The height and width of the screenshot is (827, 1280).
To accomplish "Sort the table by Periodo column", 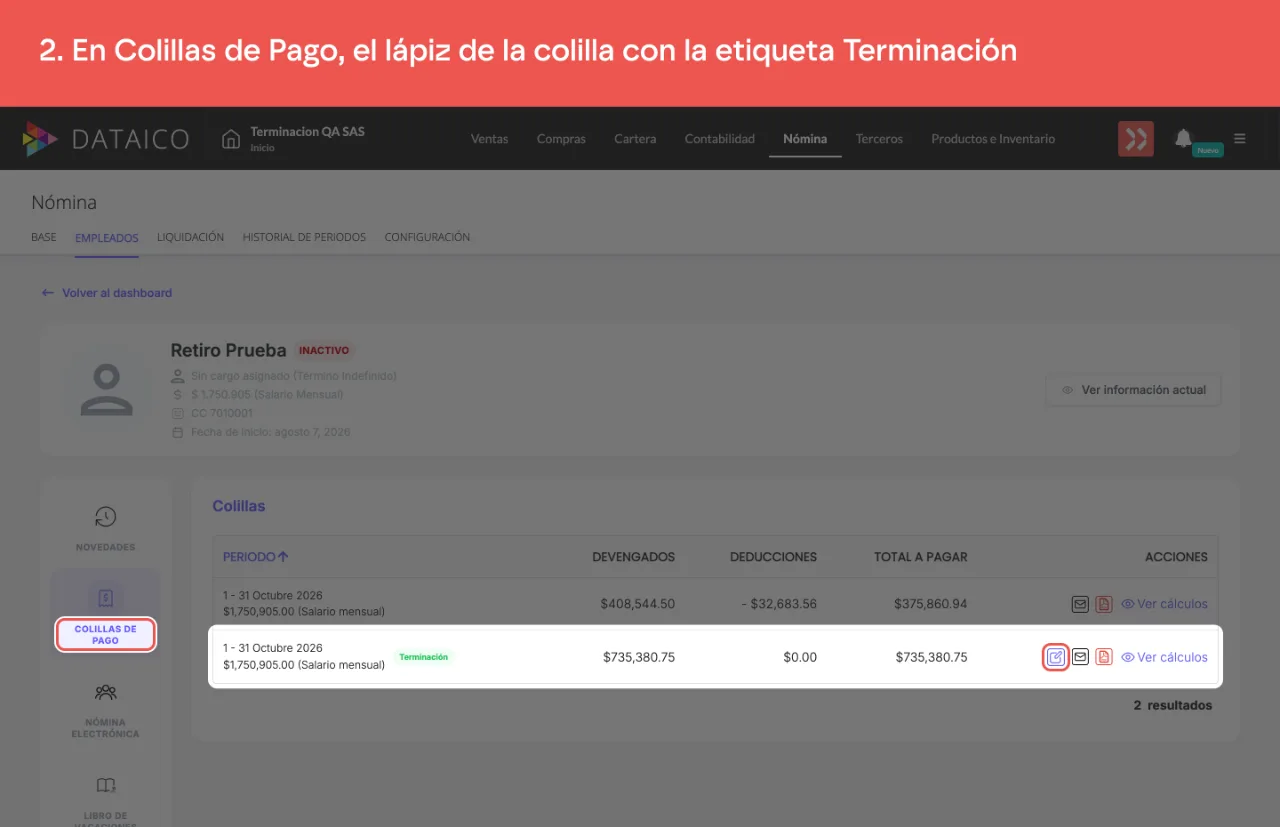I will tap(256, 557).
